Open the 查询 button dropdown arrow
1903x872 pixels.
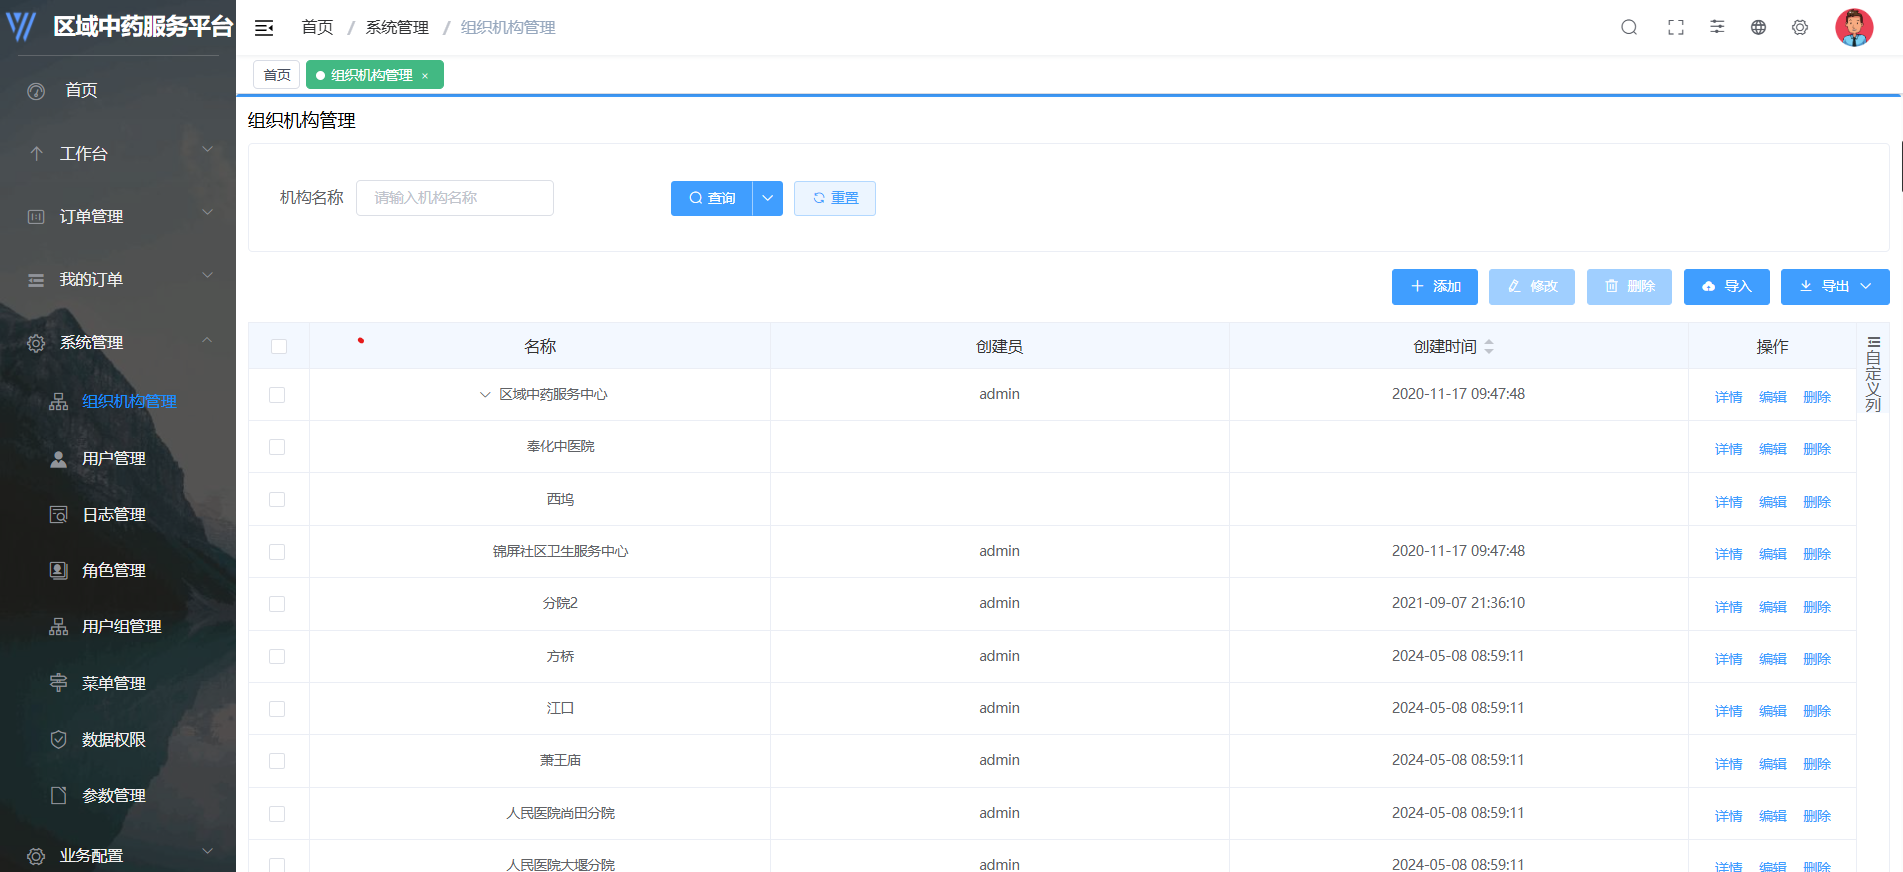pyautogui.click(x=767, y=198)
